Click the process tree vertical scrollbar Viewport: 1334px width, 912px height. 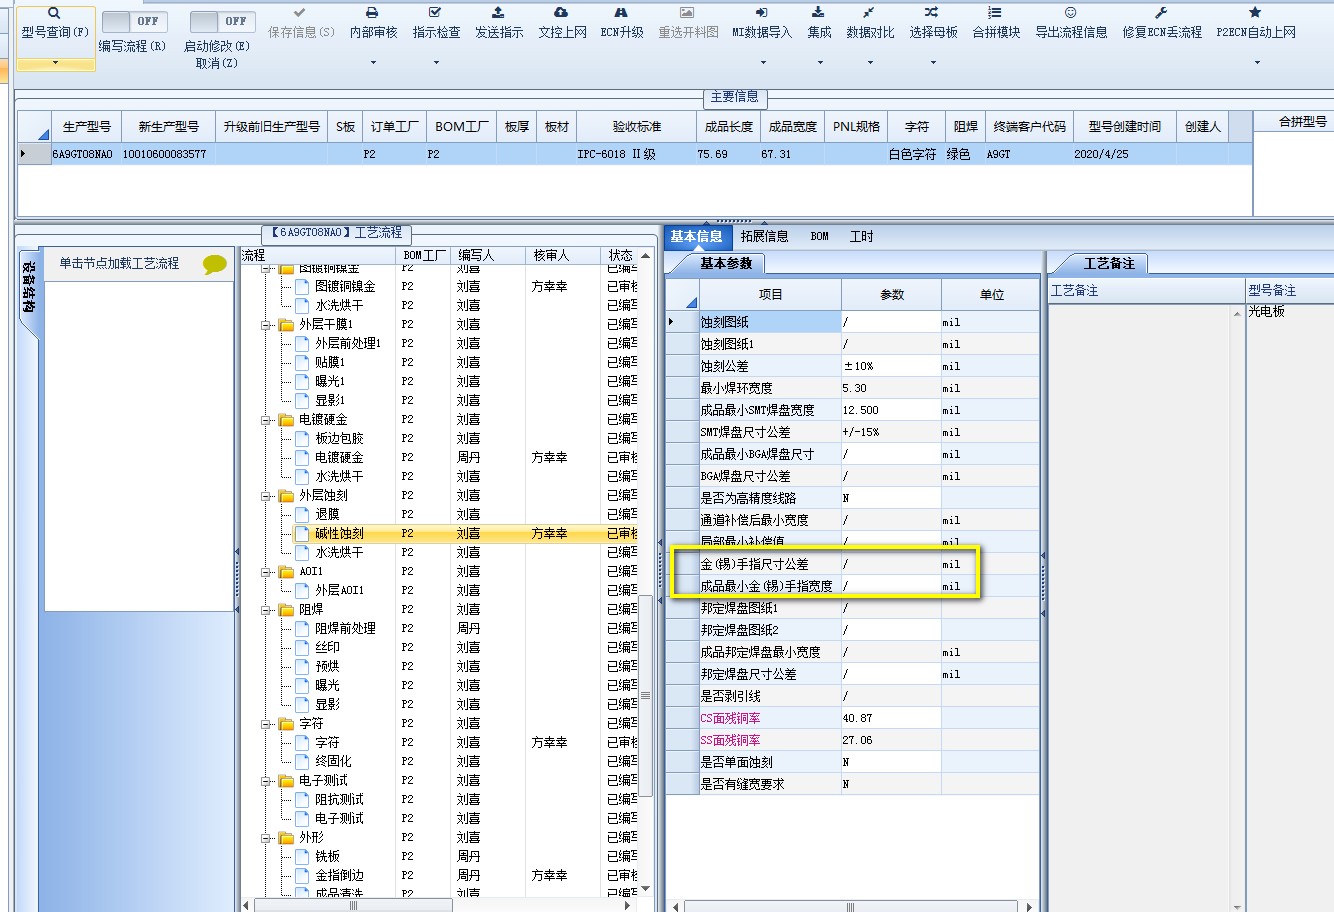point(645,695)
